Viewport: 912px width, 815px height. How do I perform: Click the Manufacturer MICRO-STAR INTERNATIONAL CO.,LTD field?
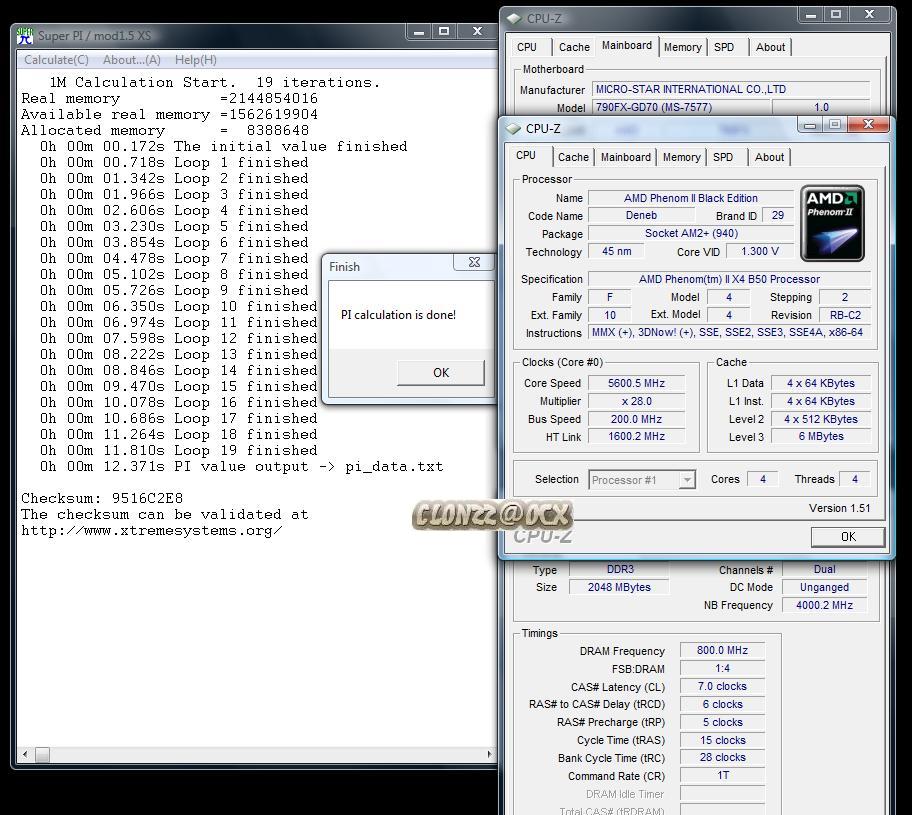731,89
